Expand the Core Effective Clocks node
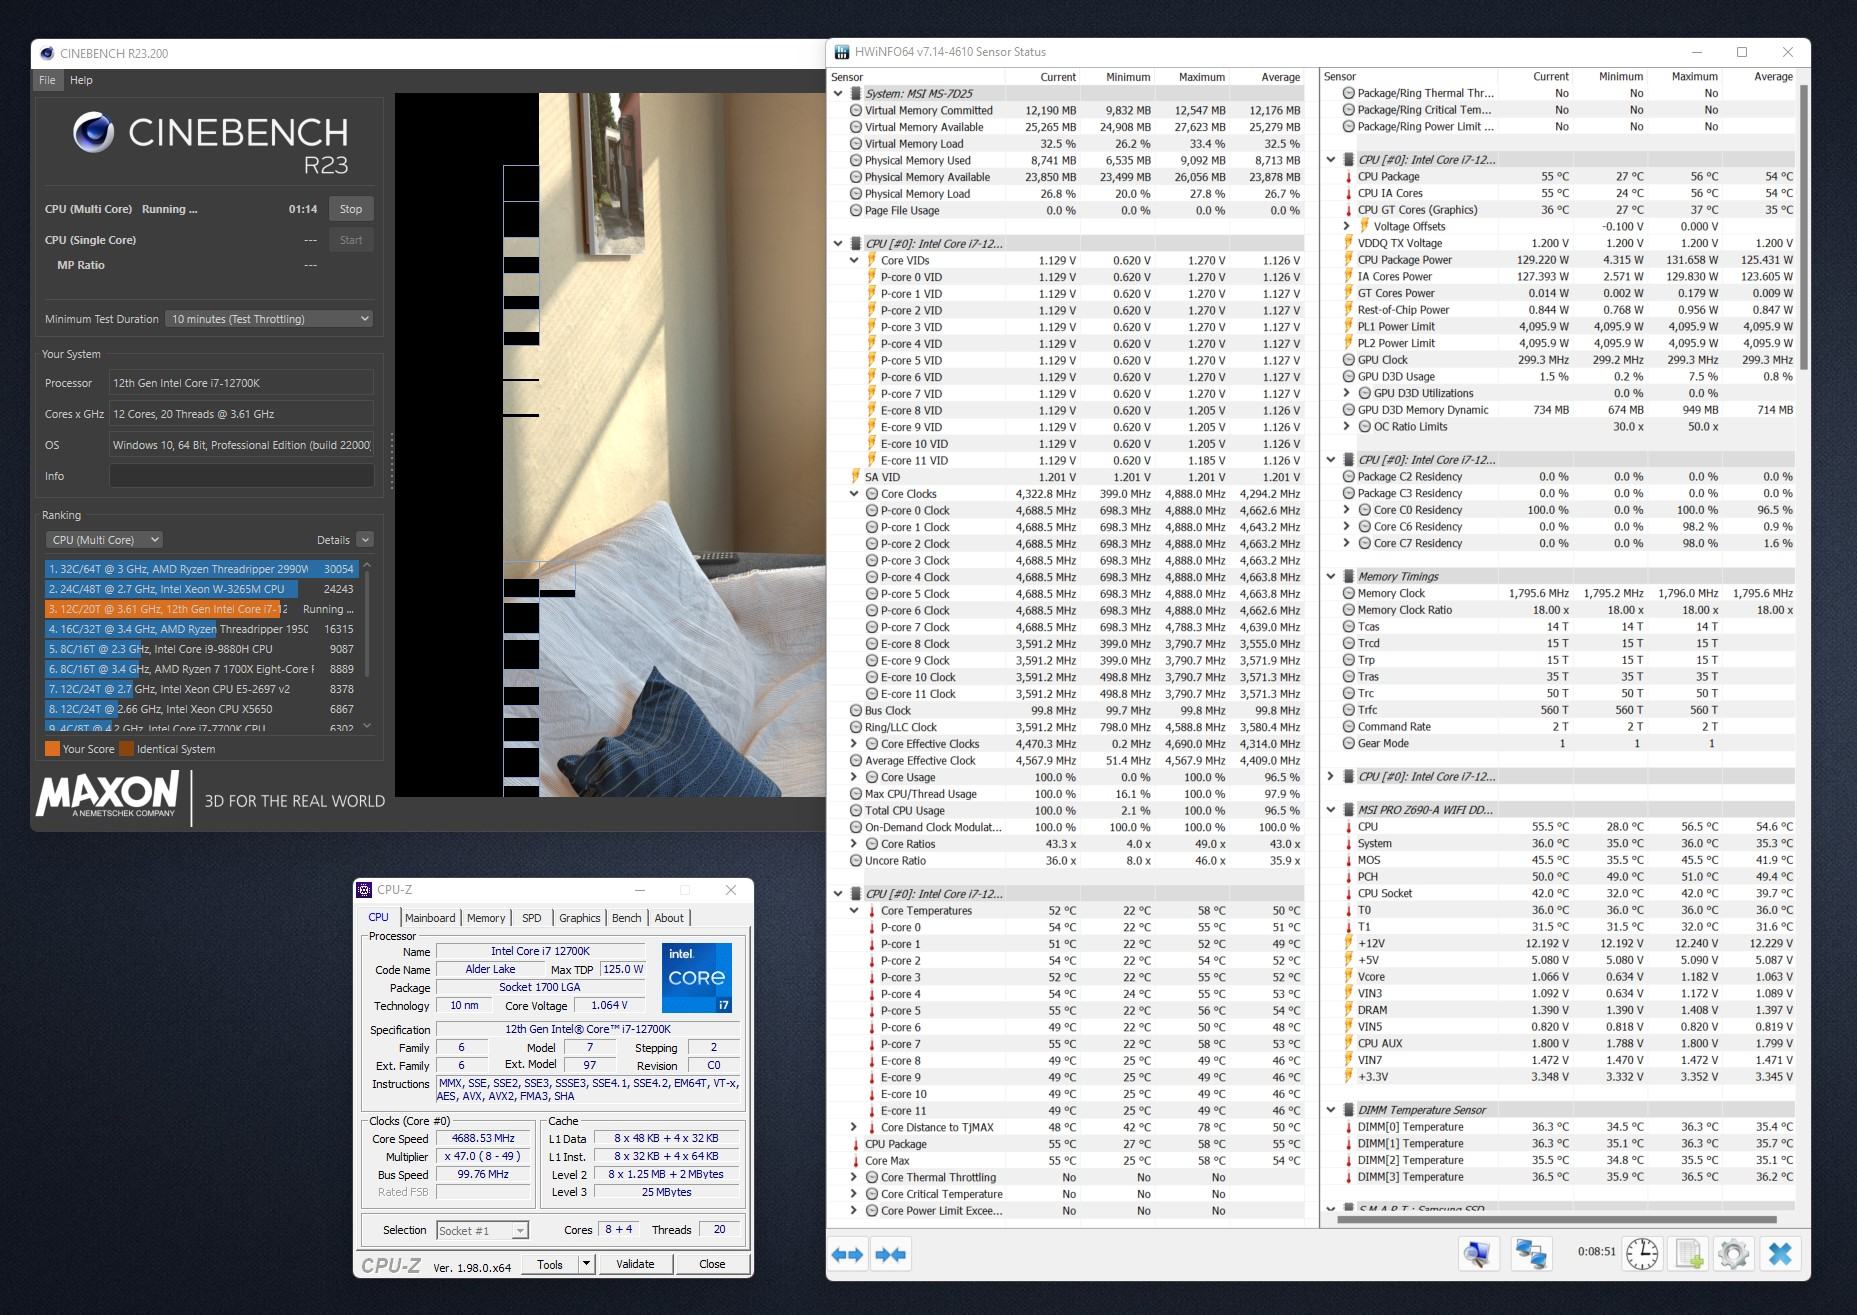 (x=854, y=744)
